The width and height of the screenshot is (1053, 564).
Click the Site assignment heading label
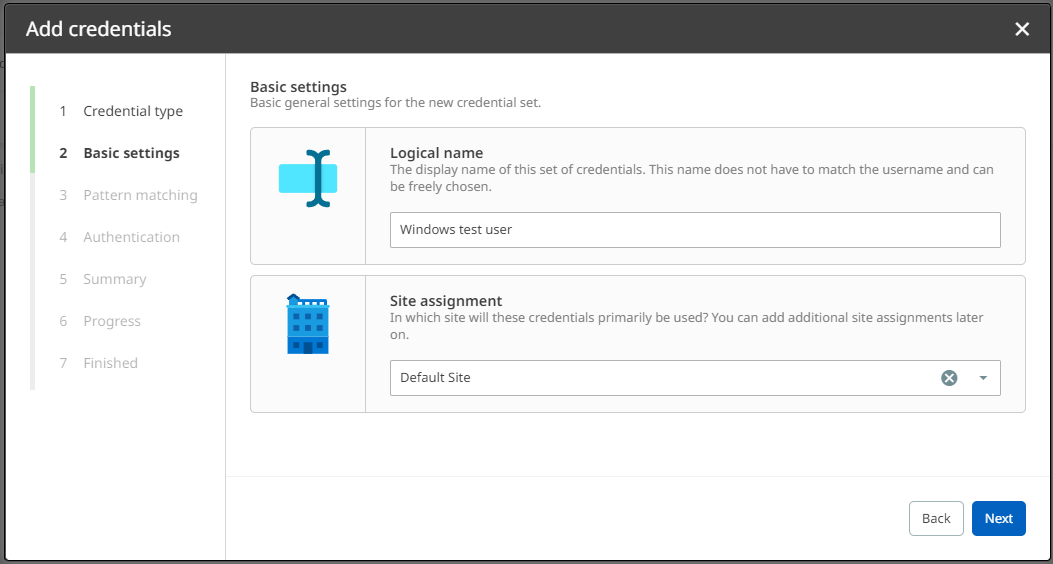point(445,300)
